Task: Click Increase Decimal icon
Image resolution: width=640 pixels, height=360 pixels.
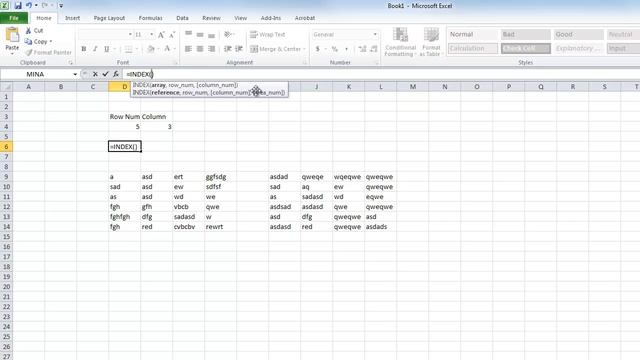Action: (362, 49)
